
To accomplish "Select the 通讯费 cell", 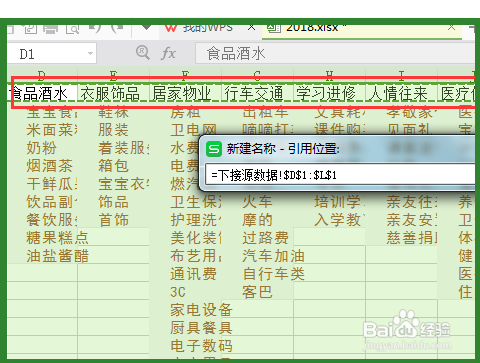I will (185, 274).
